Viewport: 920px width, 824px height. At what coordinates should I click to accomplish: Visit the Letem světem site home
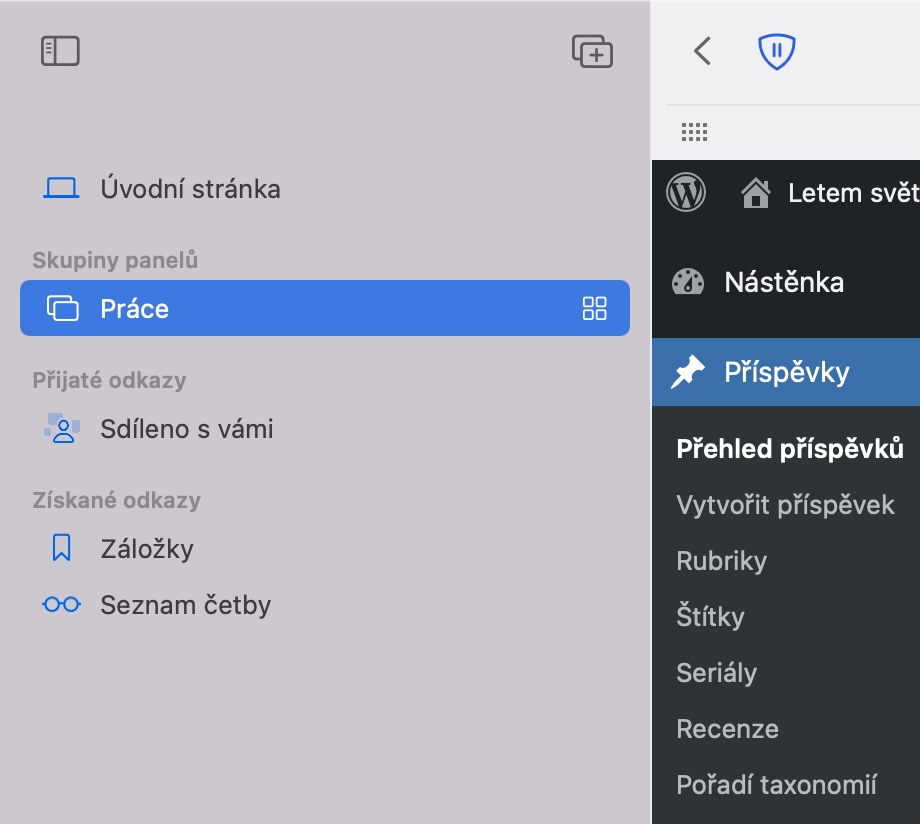(830, 192)
